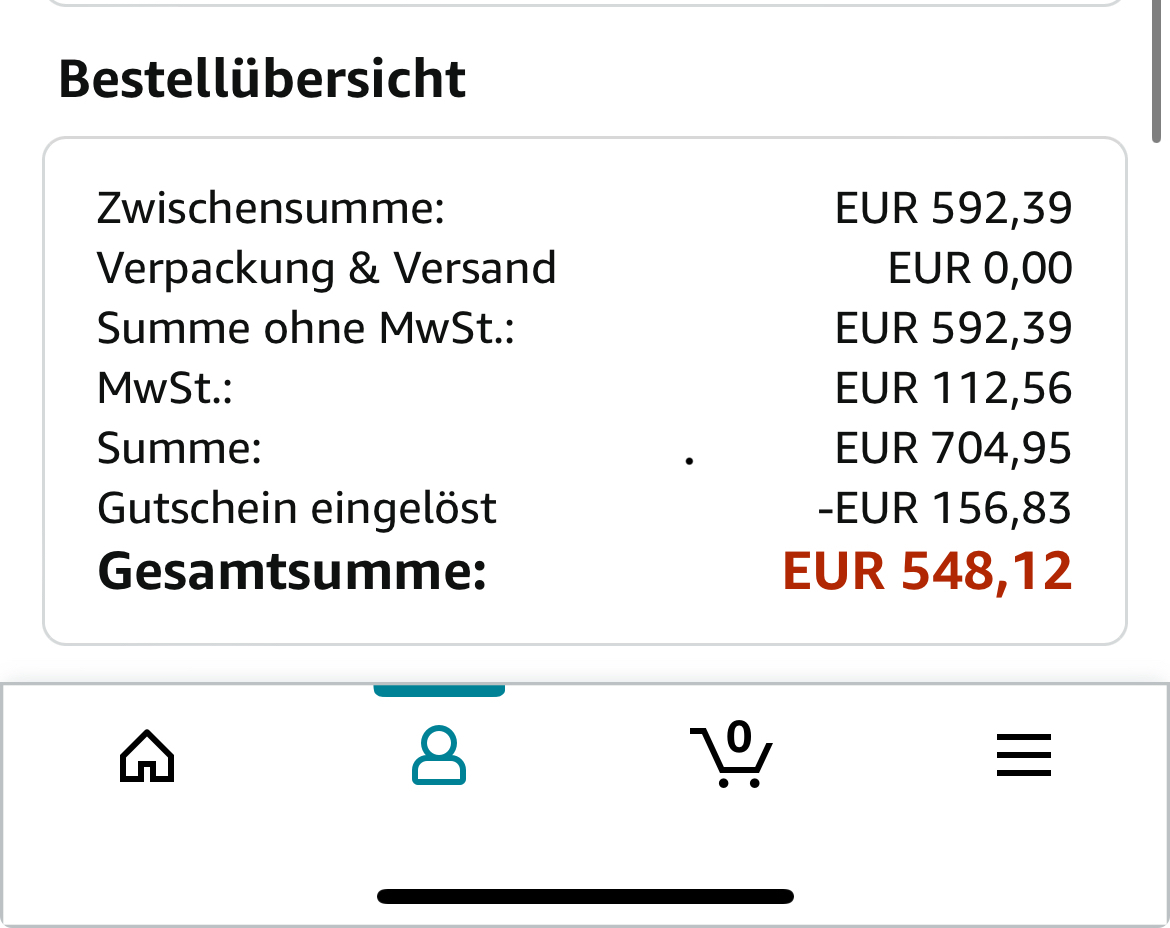This screenshot has height=928, width=1170.
Task: Open the hamburger menu icon
Action: click(1024, 755)
